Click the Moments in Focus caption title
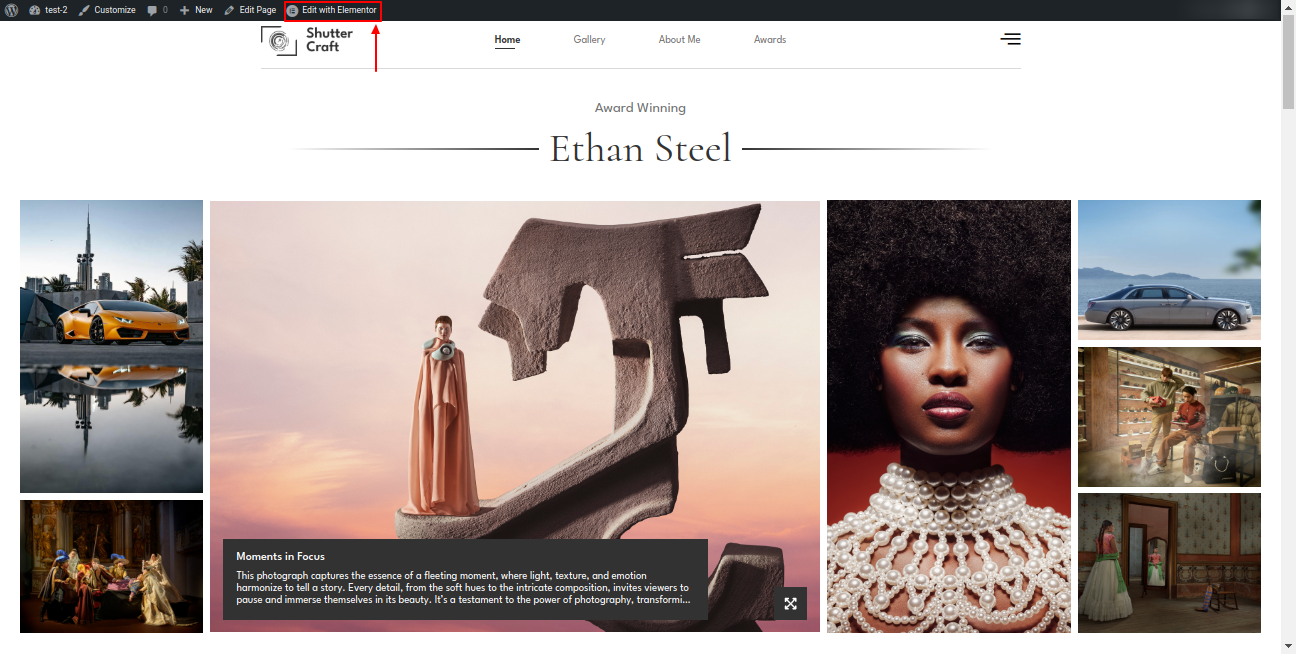Image resolution: width=1296 pixels, height=654 pixels. [x=280, y=556]
